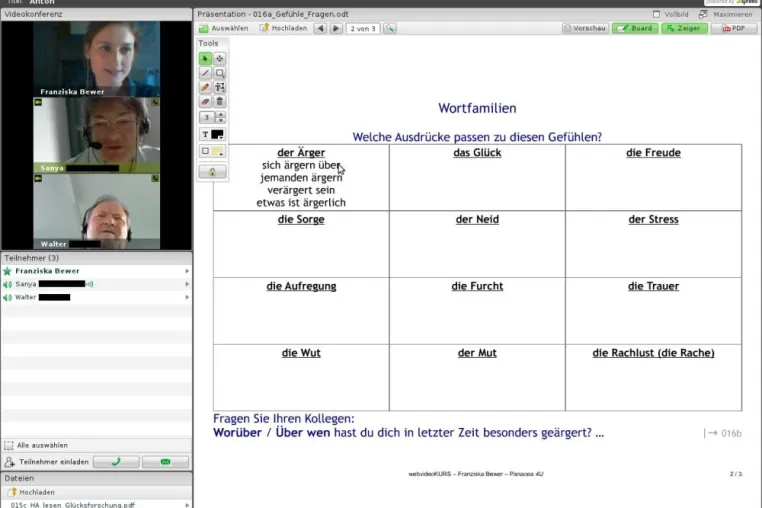This screenshot has height=508, width=762.
Task: Expand options for Franziska Bewer participant
Action: click(187, 271)
